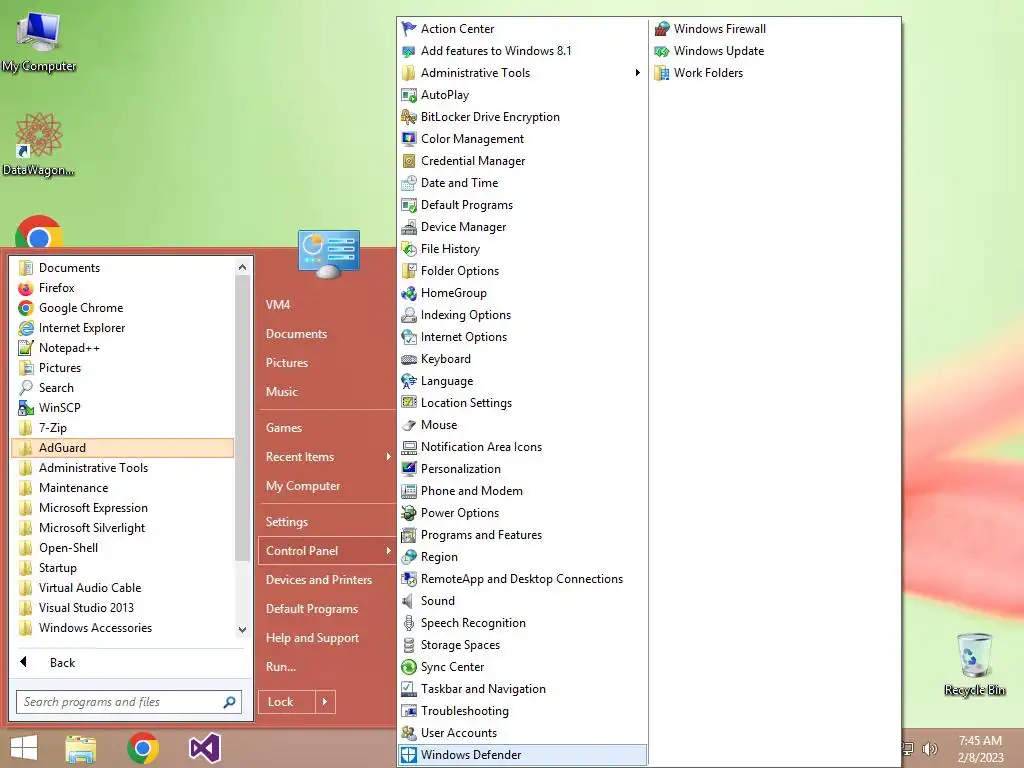Click programs list scroll up arrow
Image resolution: width=1024 pixels, height=768 pixels.
242,267
